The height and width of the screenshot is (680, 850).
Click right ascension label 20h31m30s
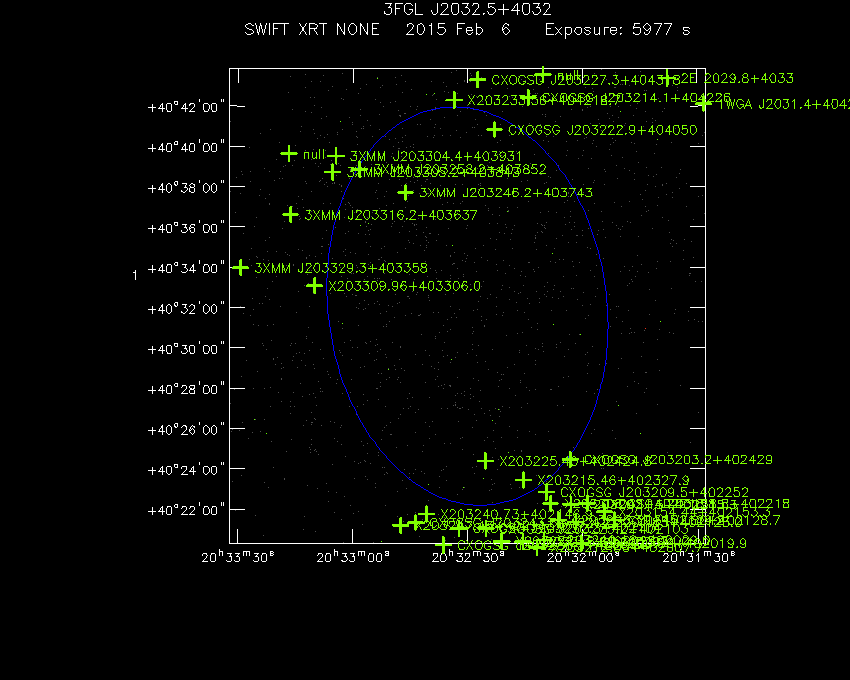point(699,557)
